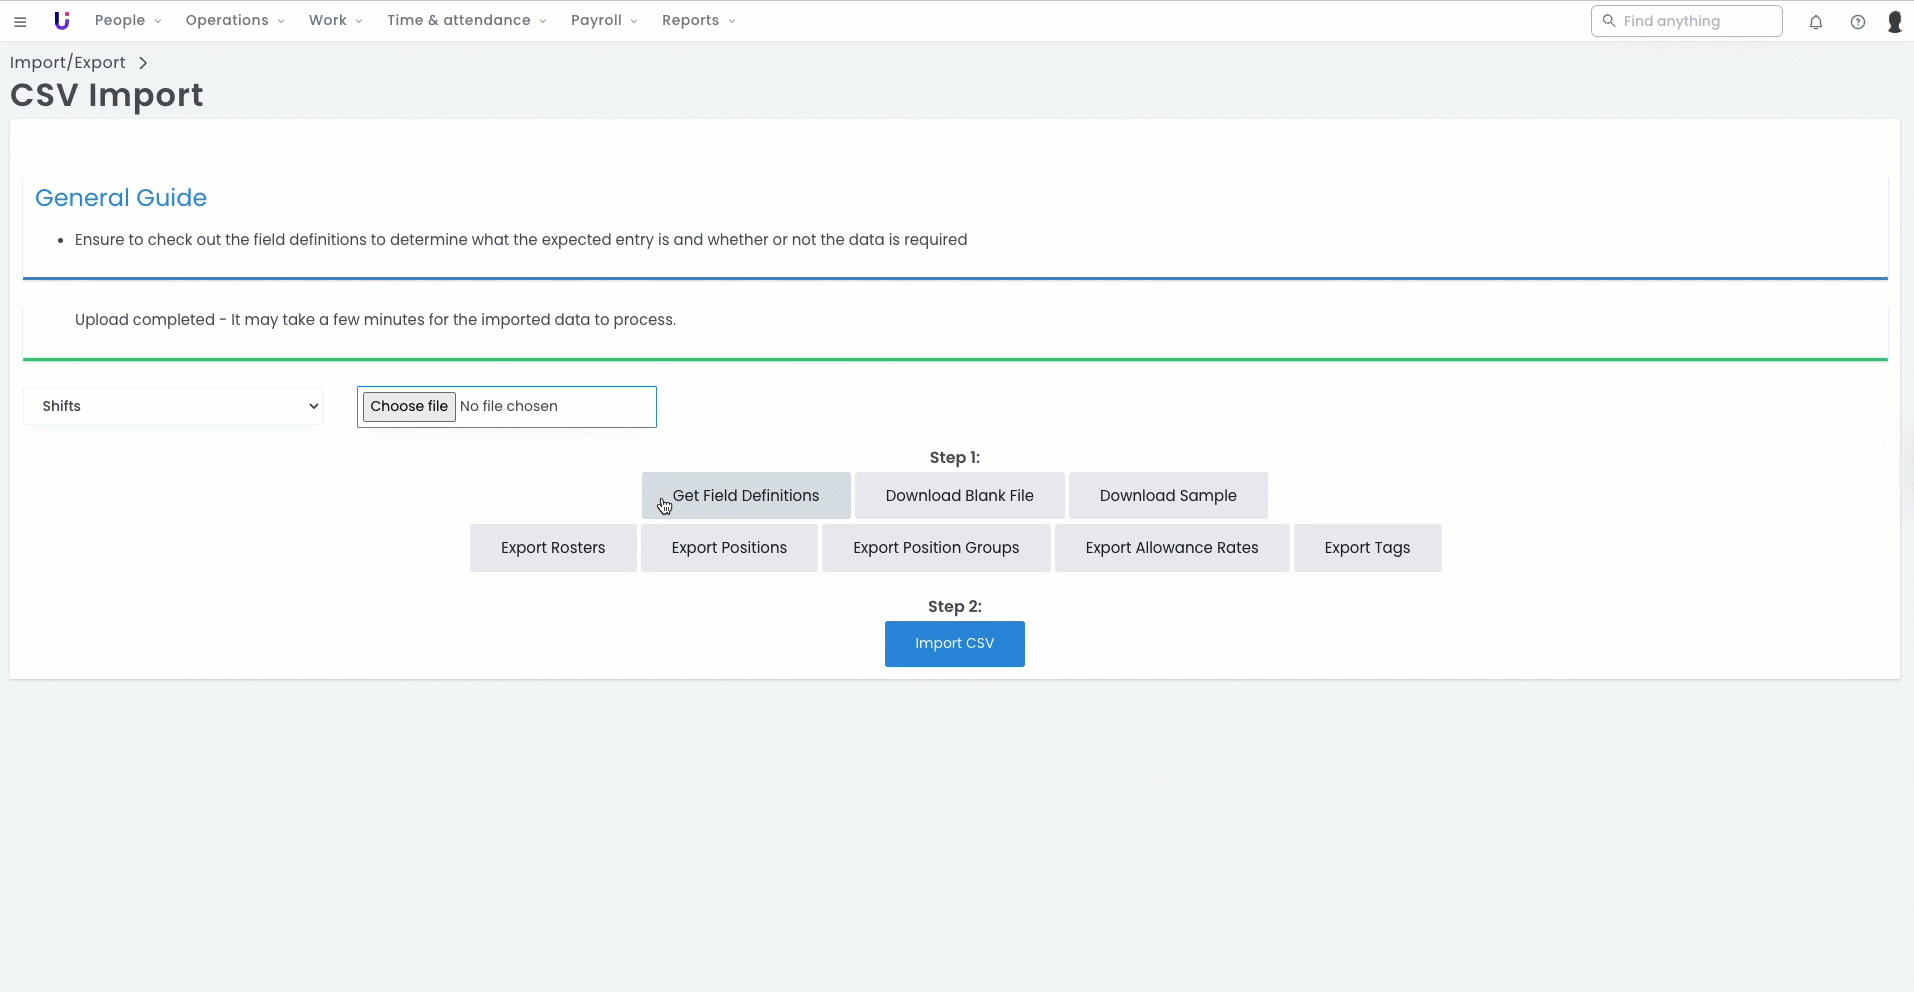Expand the People menu

pyautogui.click(x=127, y=21)
